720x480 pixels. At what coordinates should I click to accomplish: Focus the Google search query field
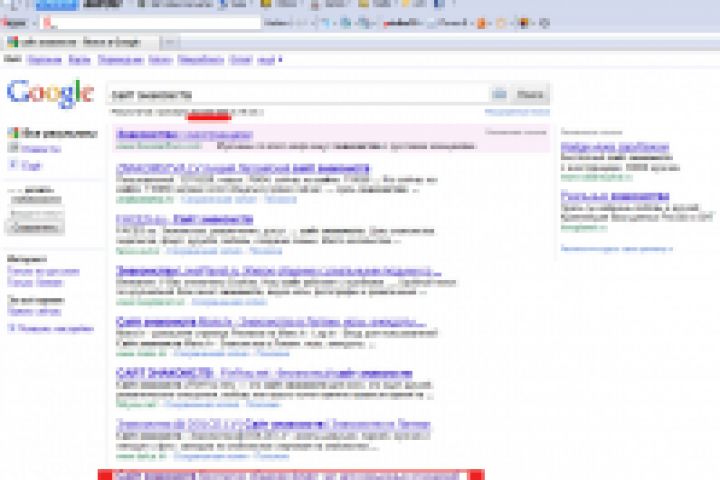pos(298,95)
